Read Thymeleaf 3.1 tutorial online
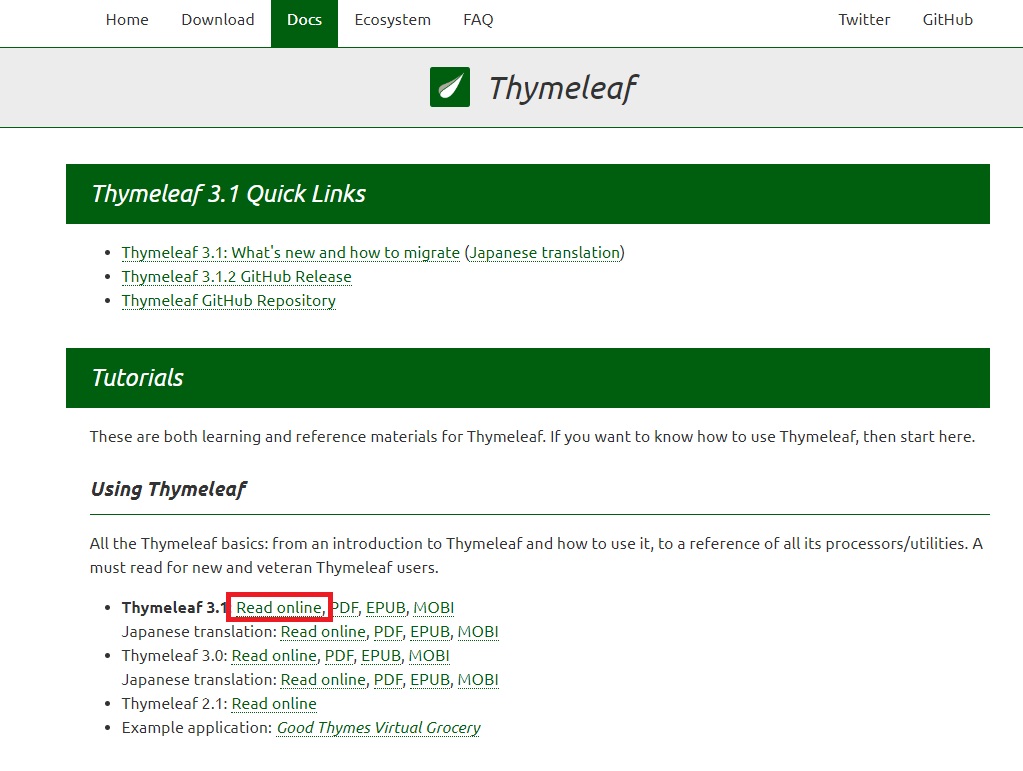Image resolution: width=1023 pixels, height=771 pixels. click(279, 607)
